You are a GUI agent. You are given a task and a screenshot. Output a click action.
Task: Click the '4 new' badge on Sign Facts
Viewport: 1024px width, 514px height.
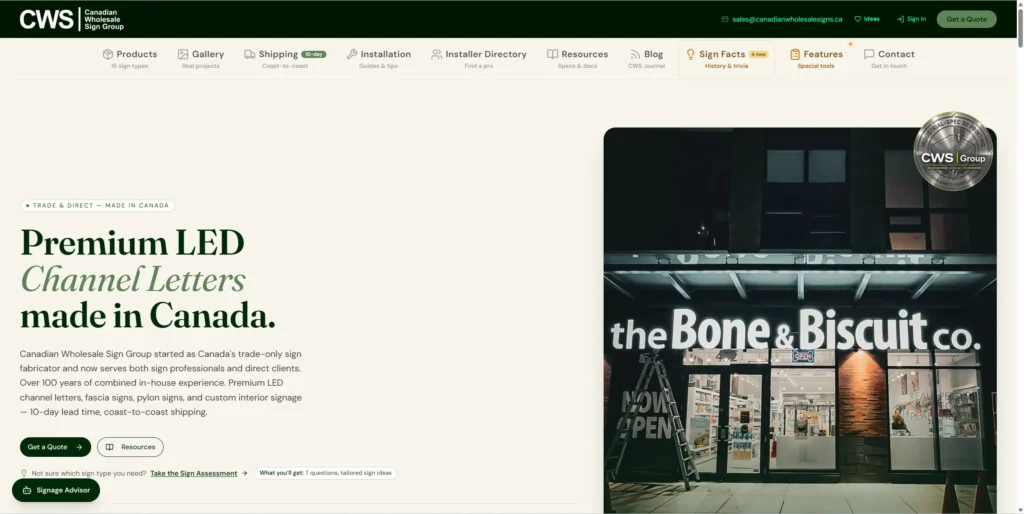[758, 54]
